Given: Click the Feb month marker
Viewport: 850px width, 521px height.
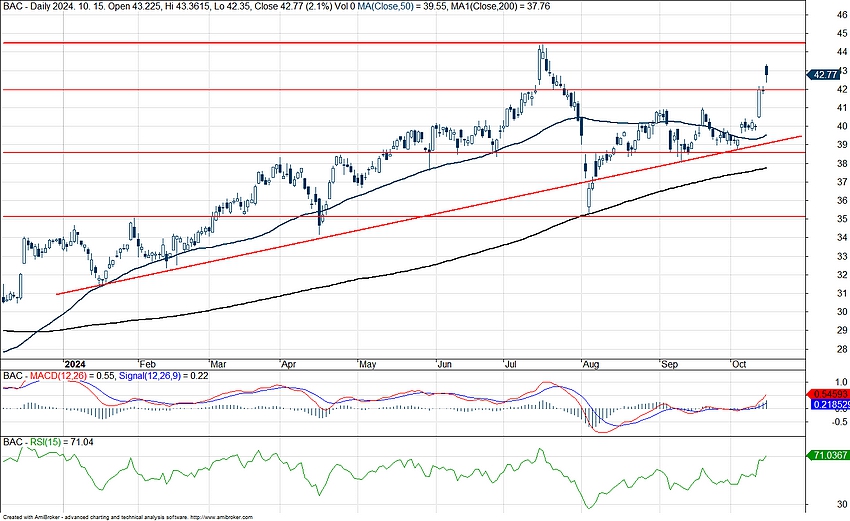Looking at the screenshot, I should pos(147,364).
